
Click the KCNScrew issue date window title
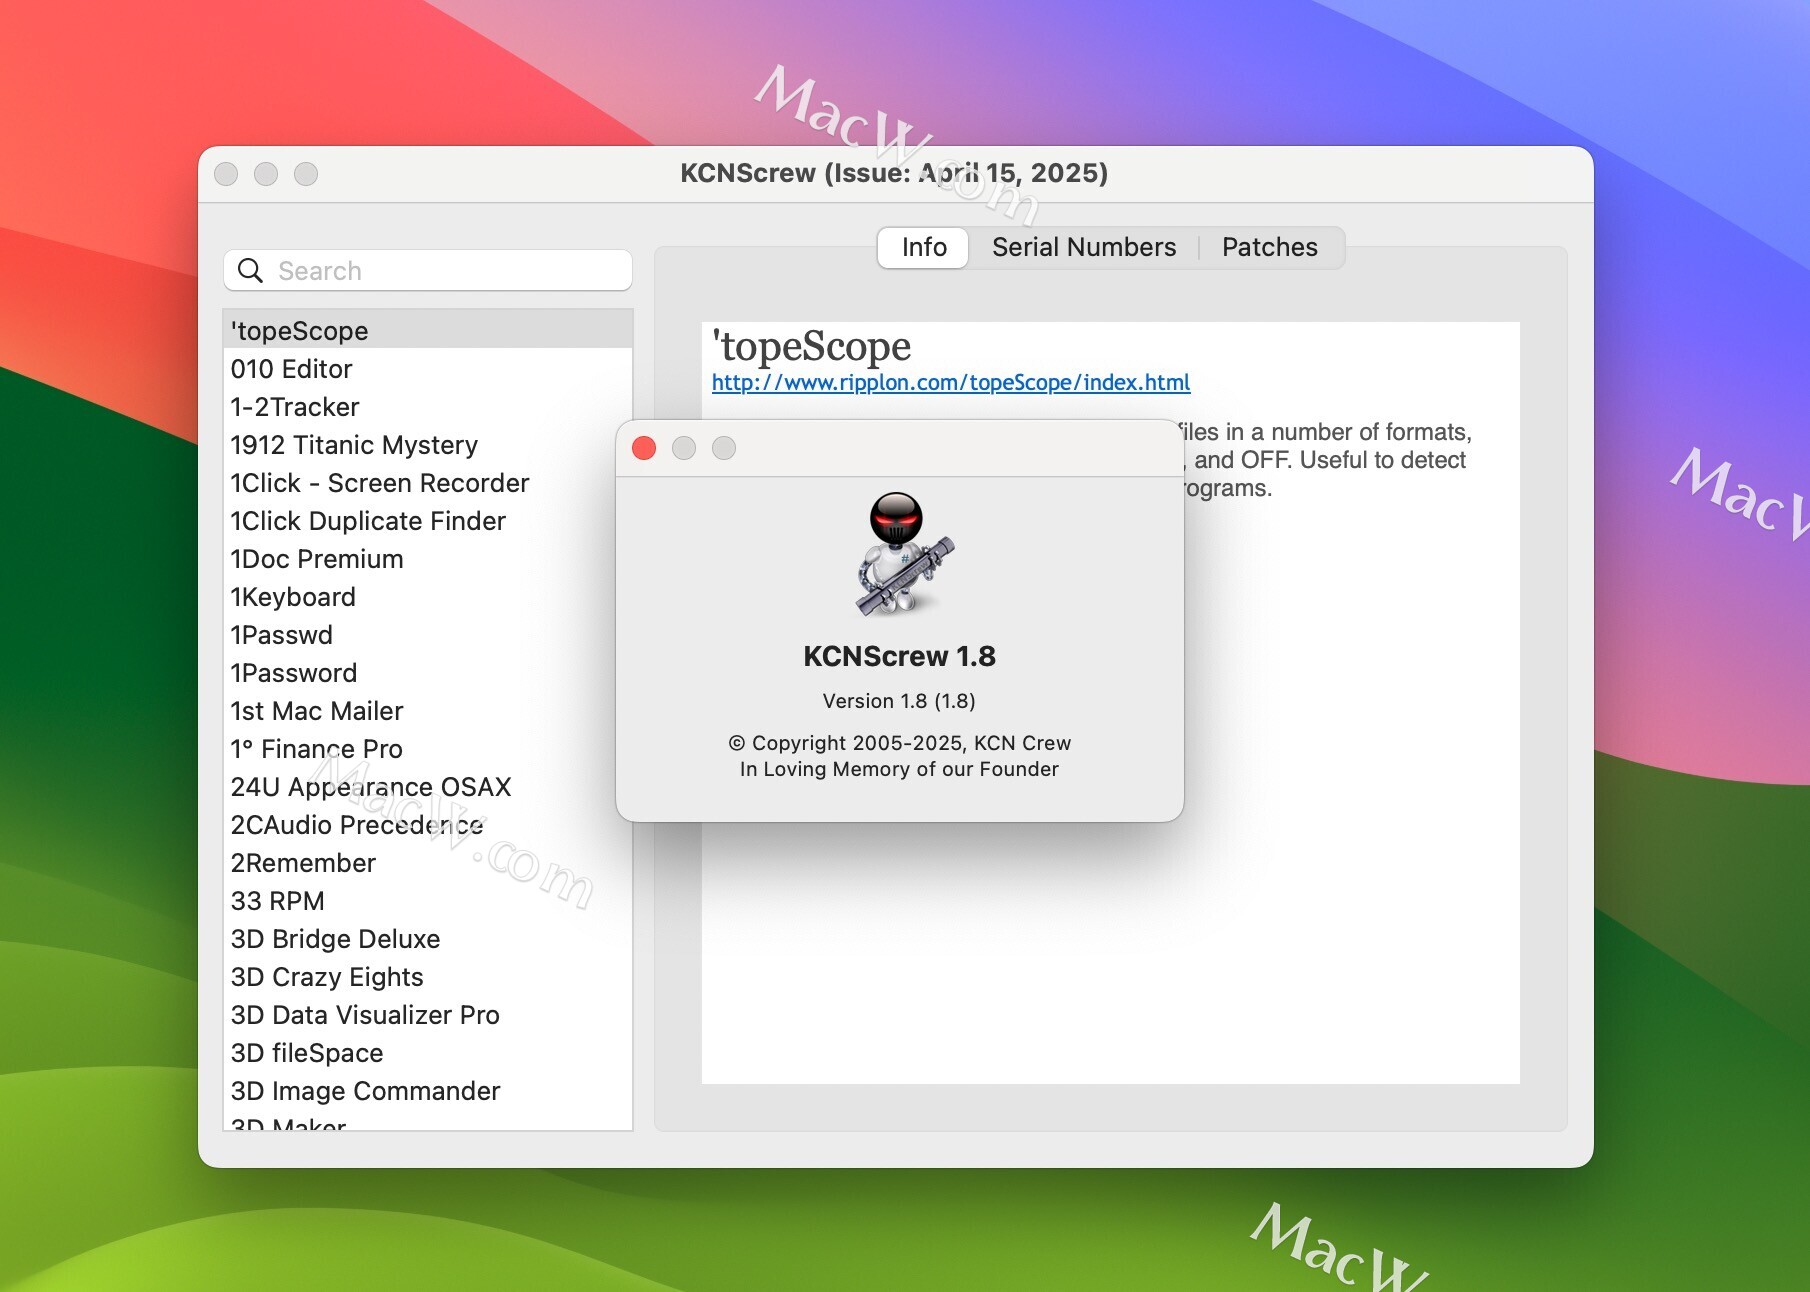894,173
